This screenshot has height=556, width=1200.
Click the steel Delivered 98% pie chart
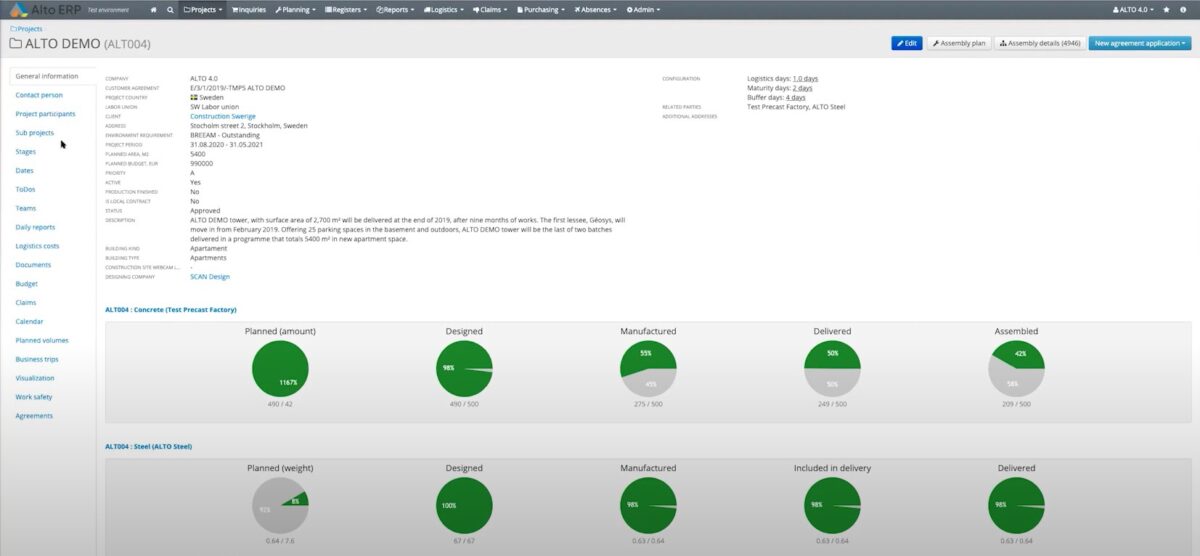1016,505
